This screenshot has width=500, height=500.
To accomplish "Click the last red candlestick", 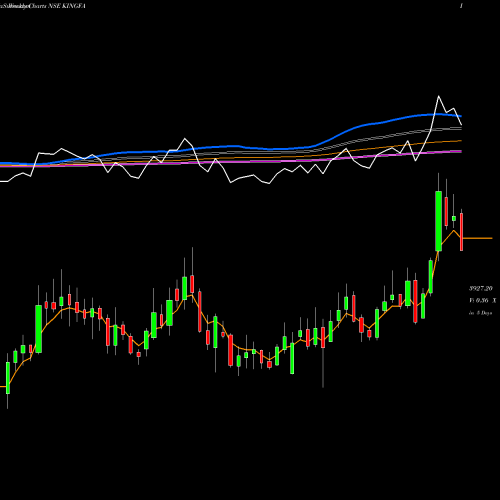I will pyautogui.click(x=462, y=232).
